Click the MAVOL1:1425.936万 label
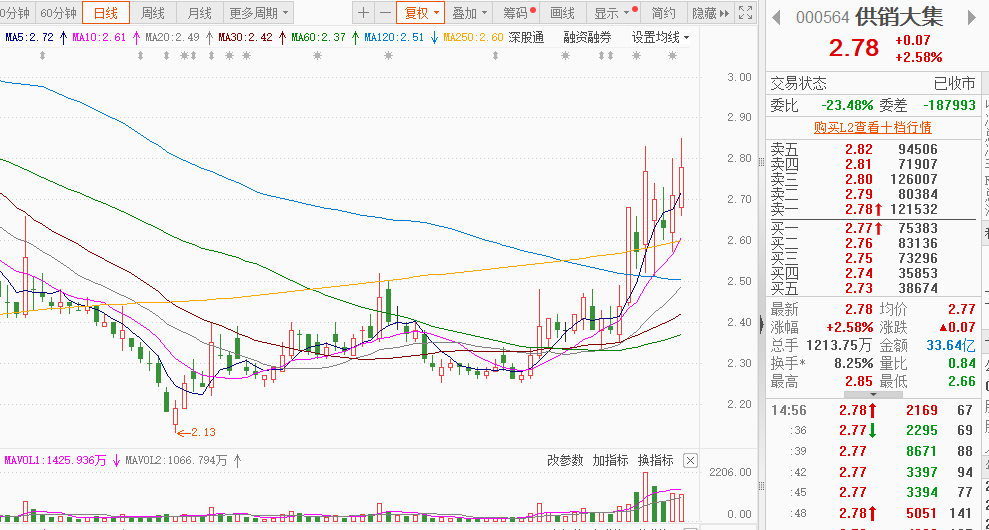Screen dimensions: 989x530 (56, 461)
